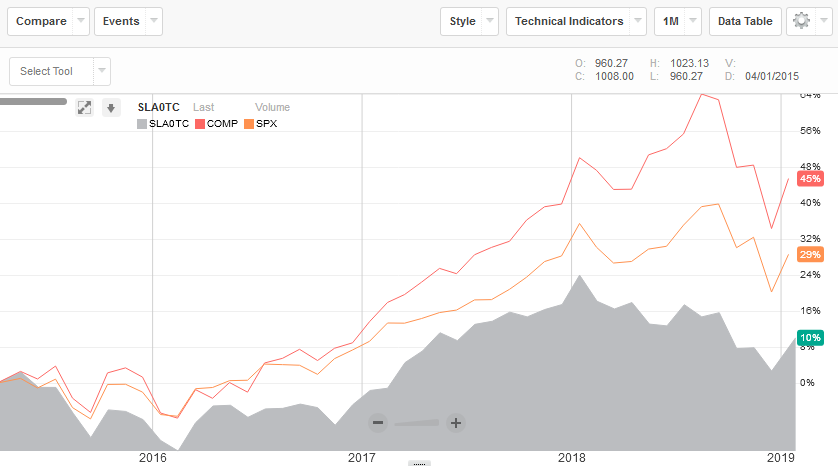The image size is (838, 466).
Task: Click the zoom in plus button
Action: click(x=456, y=423)
